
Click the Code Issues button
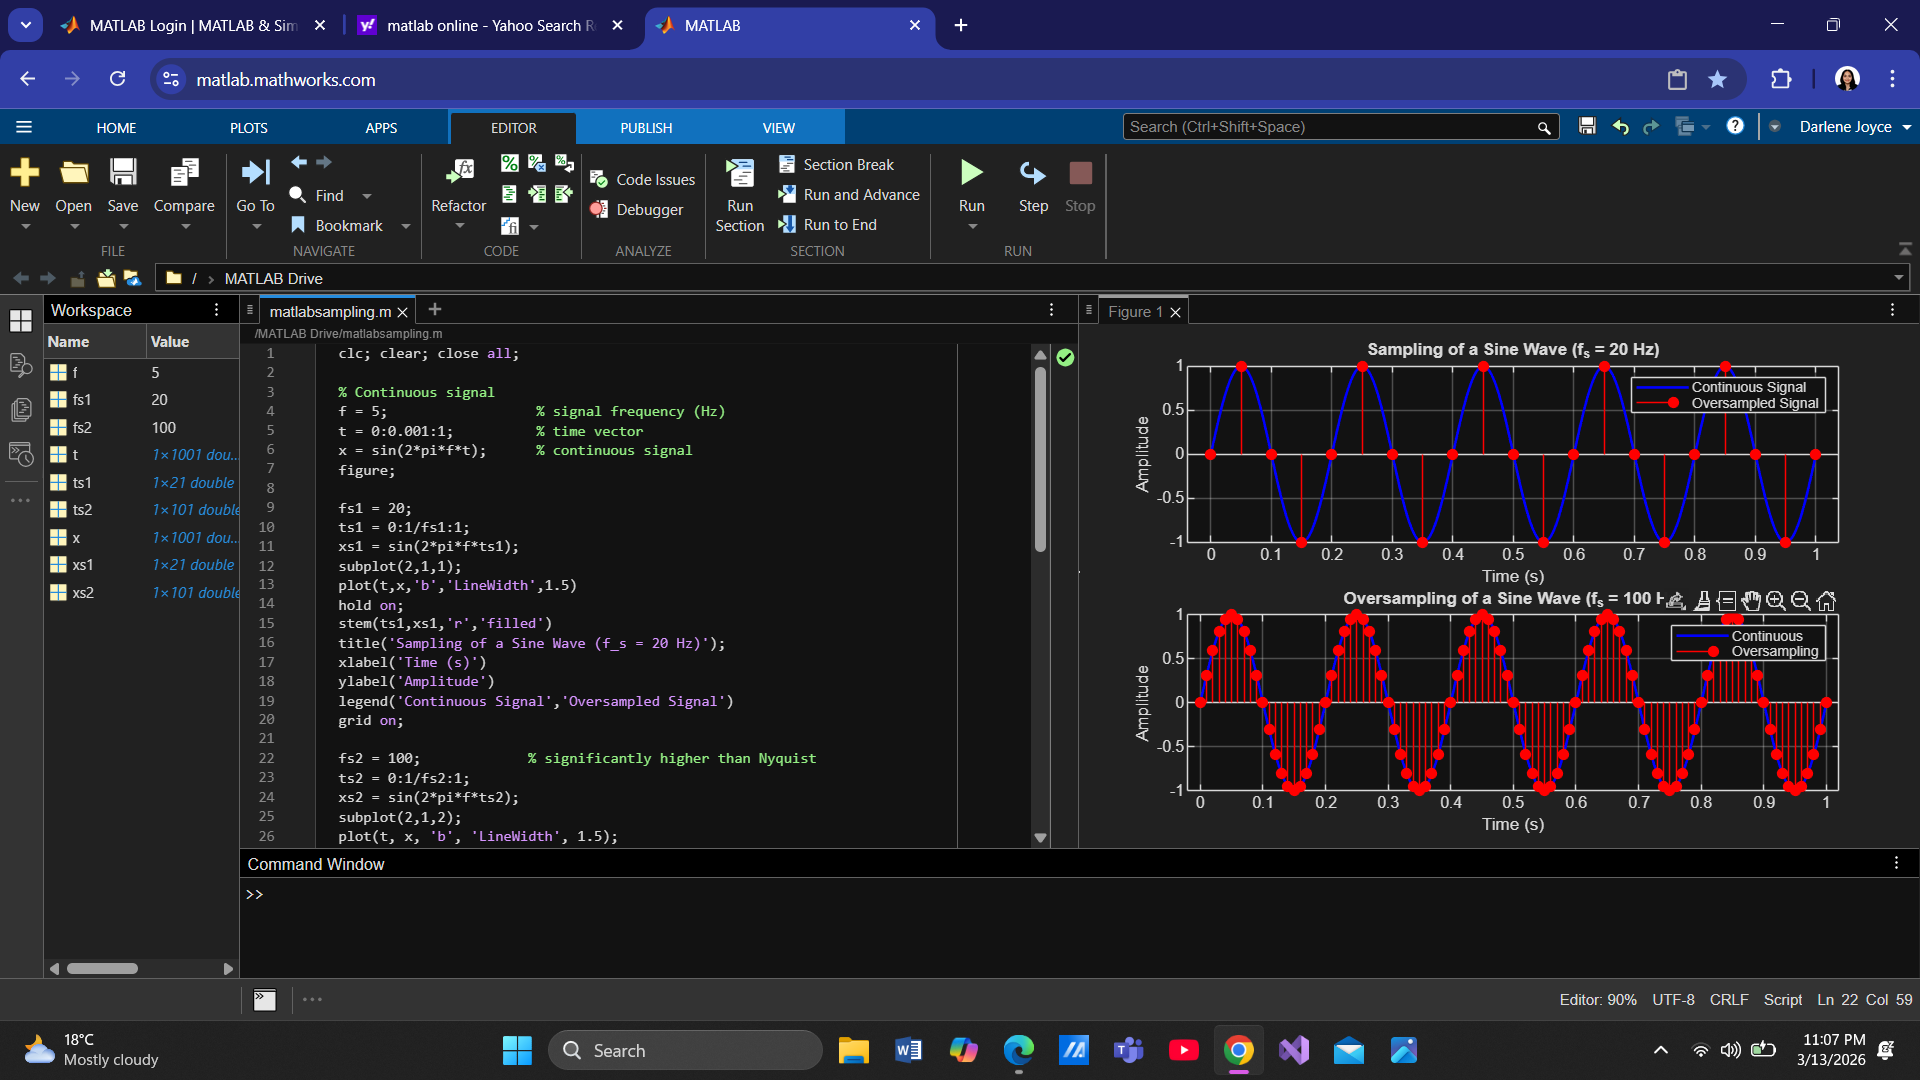[655, 180]
